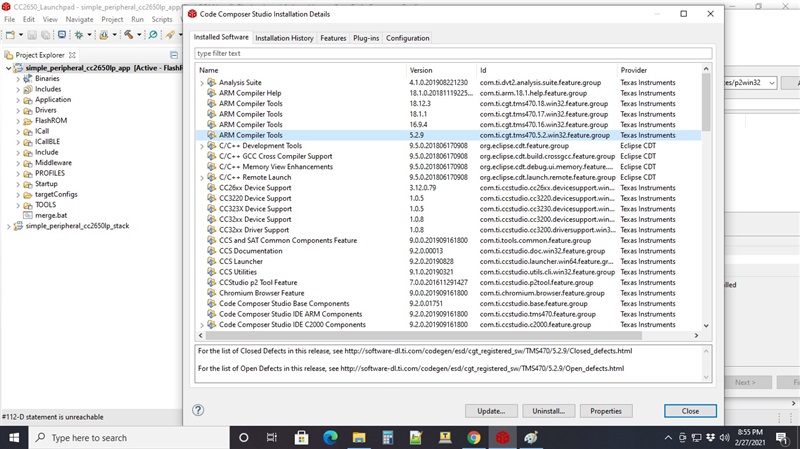Click the Code Composer Studio taskbar icon
The height and width of the screenshot is (449, 800).
[x=503, y=437]
